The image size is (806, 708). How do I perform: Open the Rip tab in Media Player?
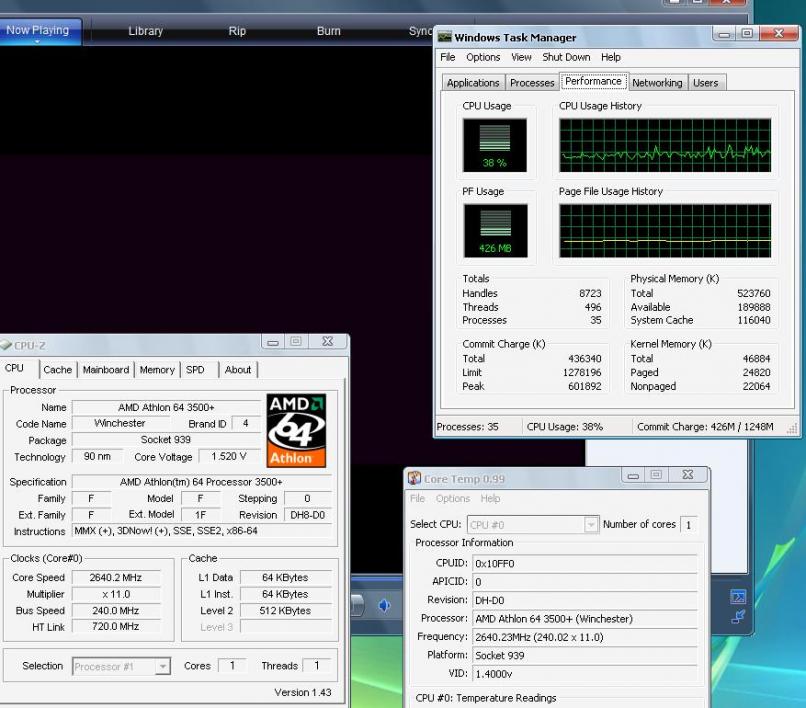coord(237,31)
